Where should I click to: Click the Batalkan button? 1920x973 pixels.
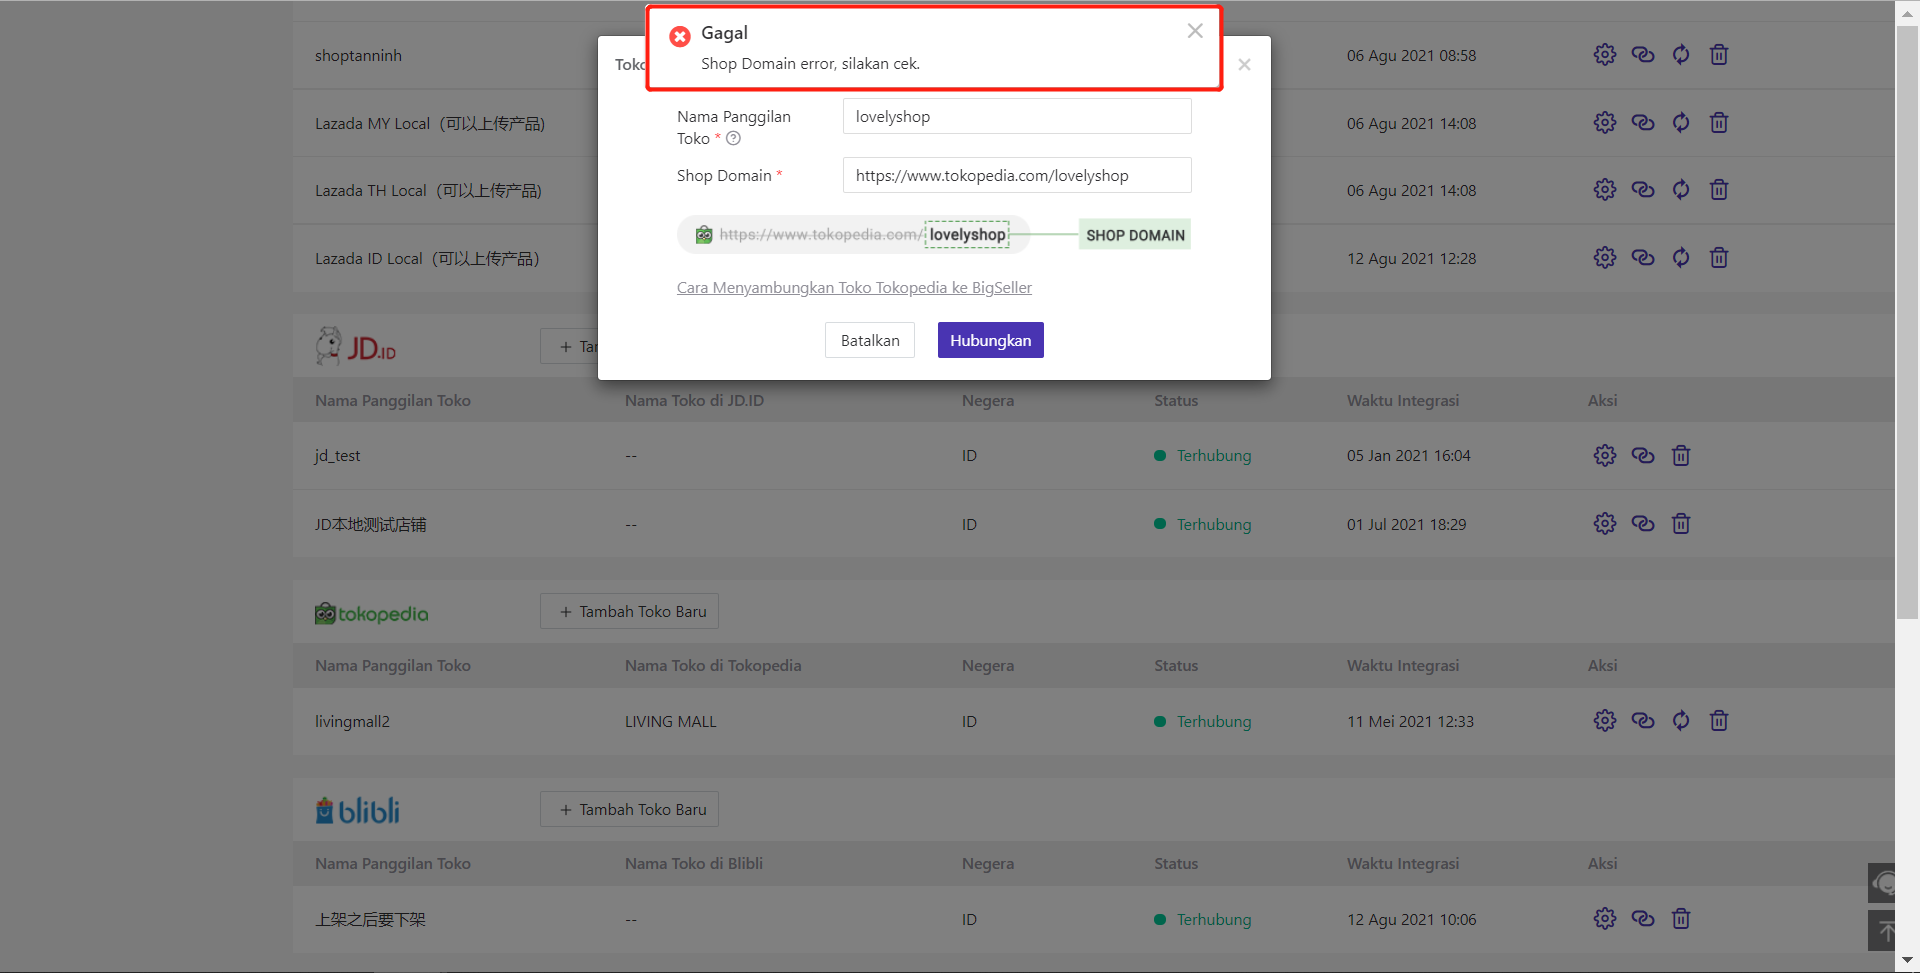(869, 340)
